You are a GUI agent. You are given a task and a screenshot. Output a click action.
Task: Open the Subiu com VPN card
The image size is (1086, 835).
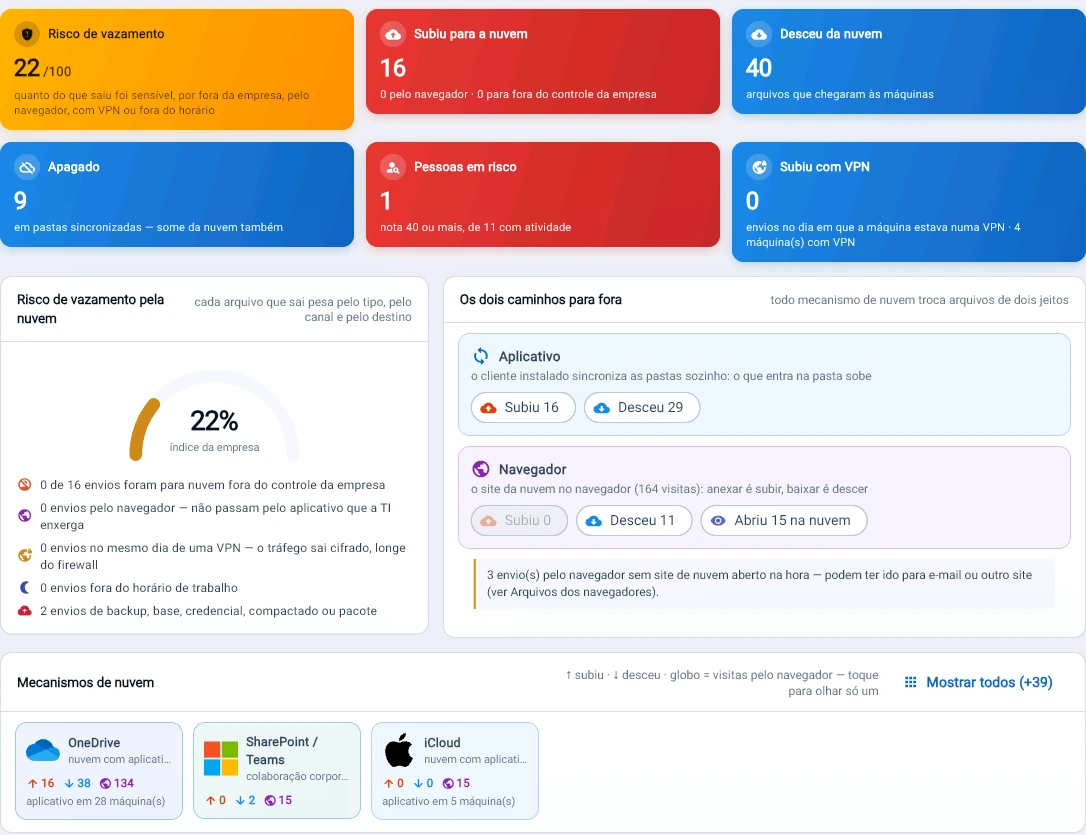(909, 202)
